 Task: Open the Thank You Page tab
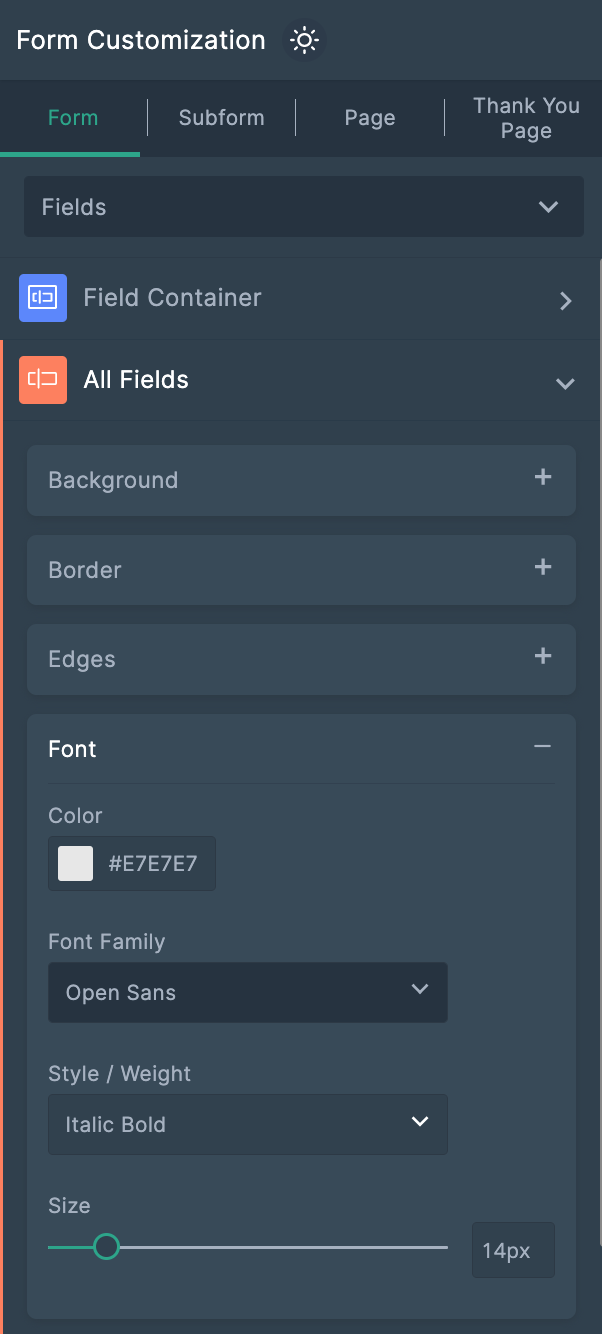click(526, 118)
